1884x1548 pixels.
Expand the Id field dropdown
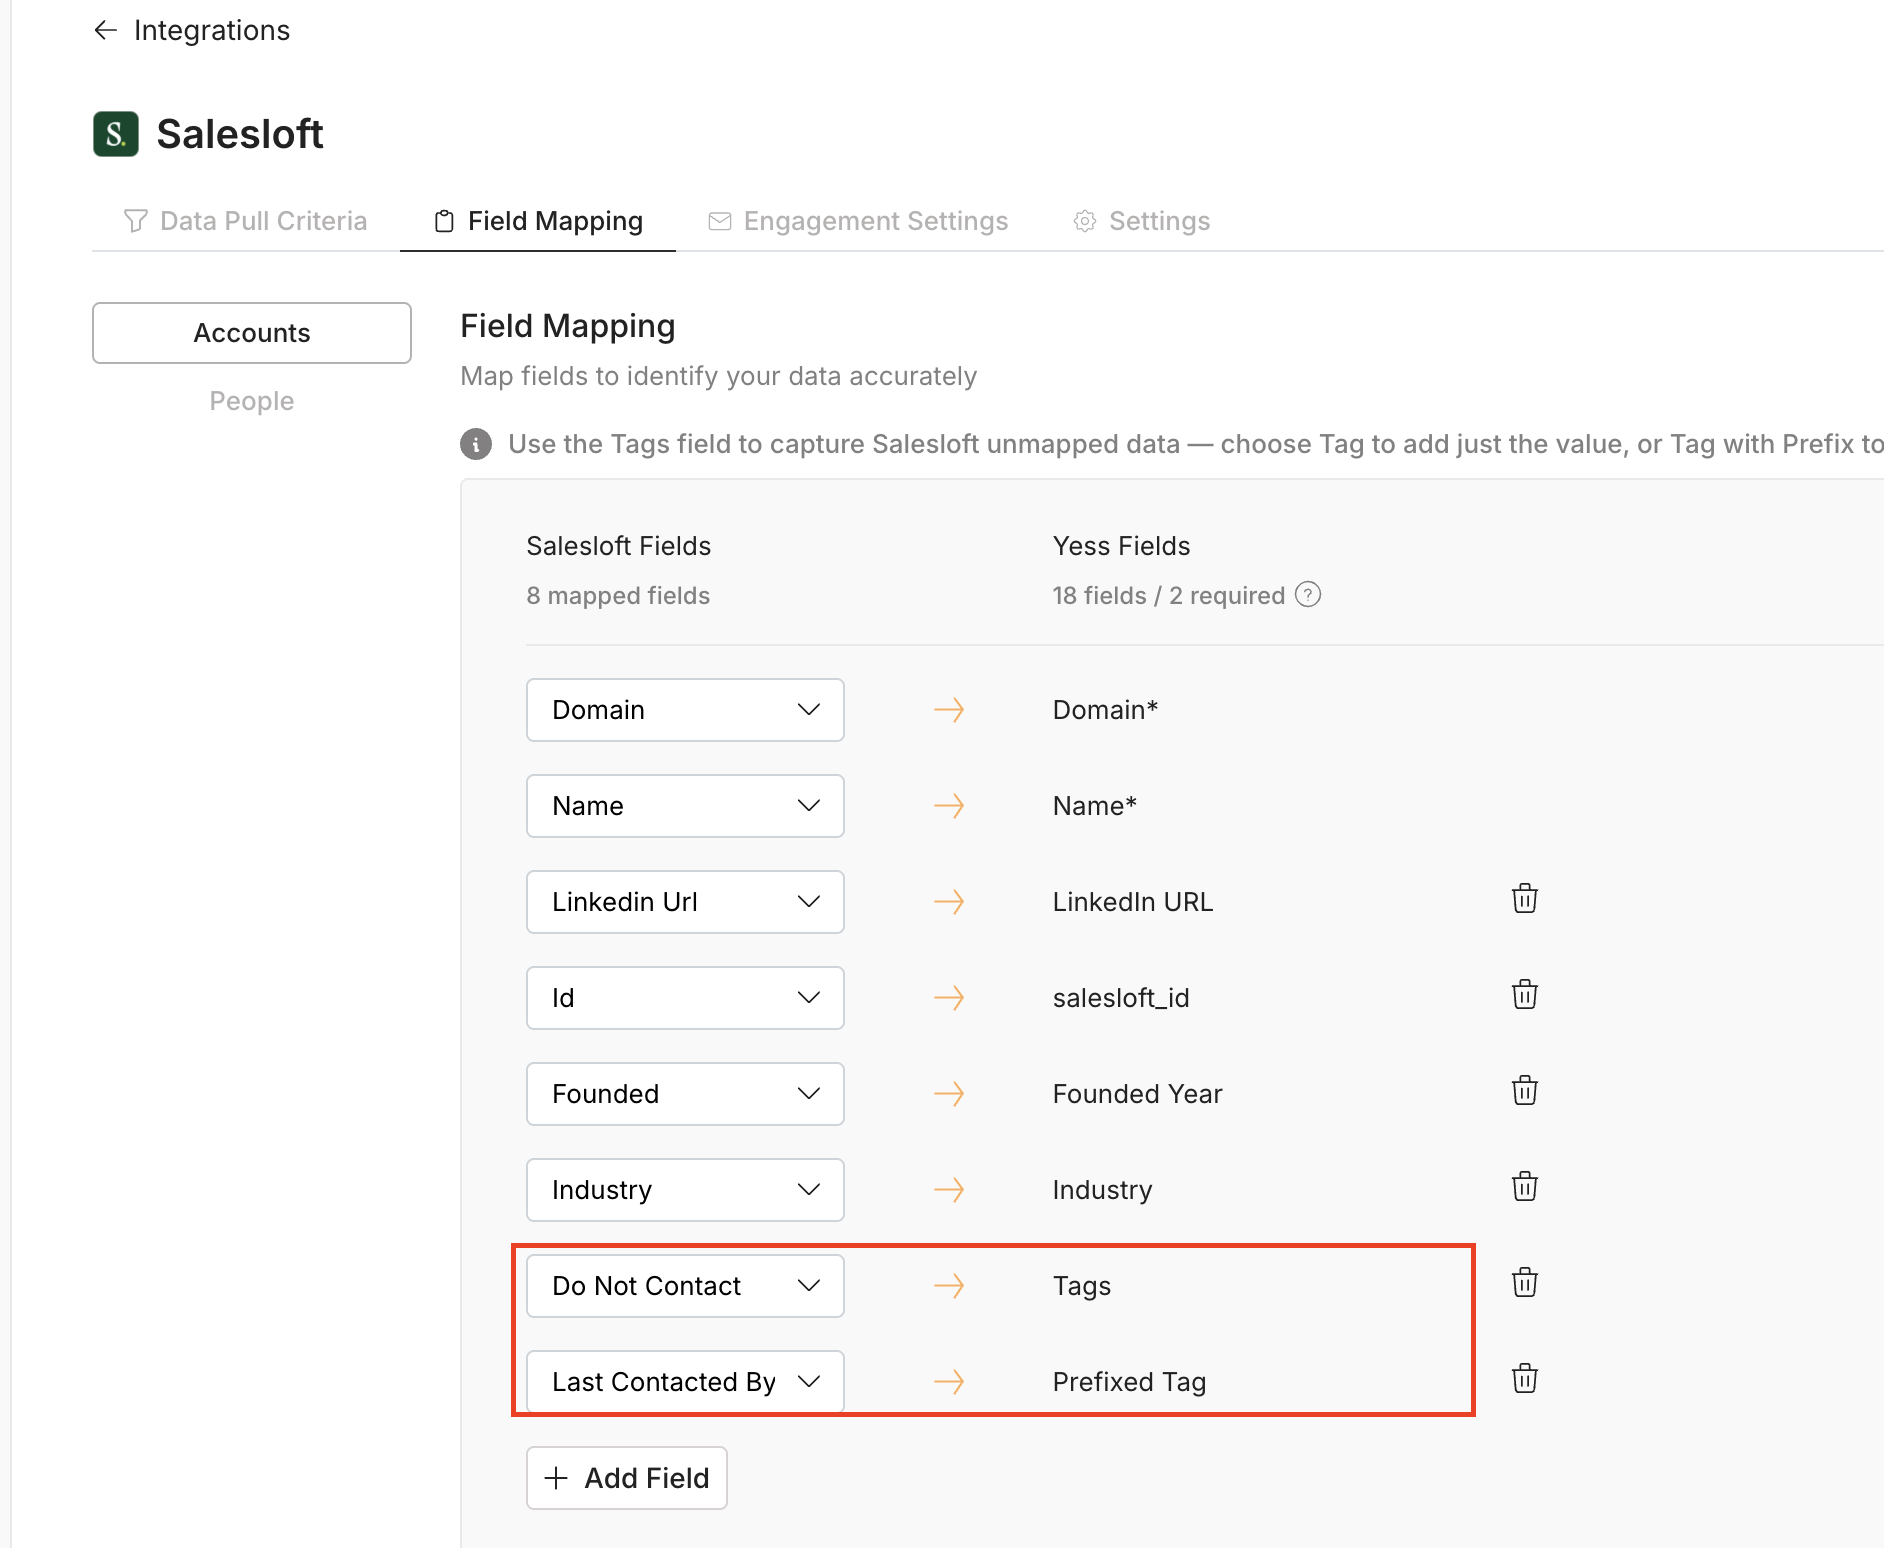685,998
